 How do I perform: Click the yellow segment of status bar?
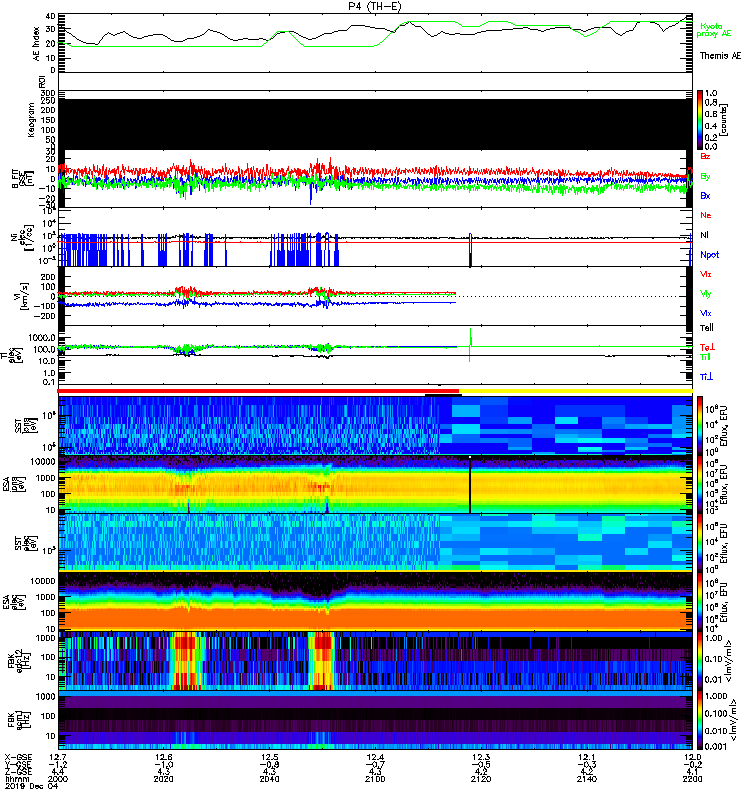(x=576, y=391)
